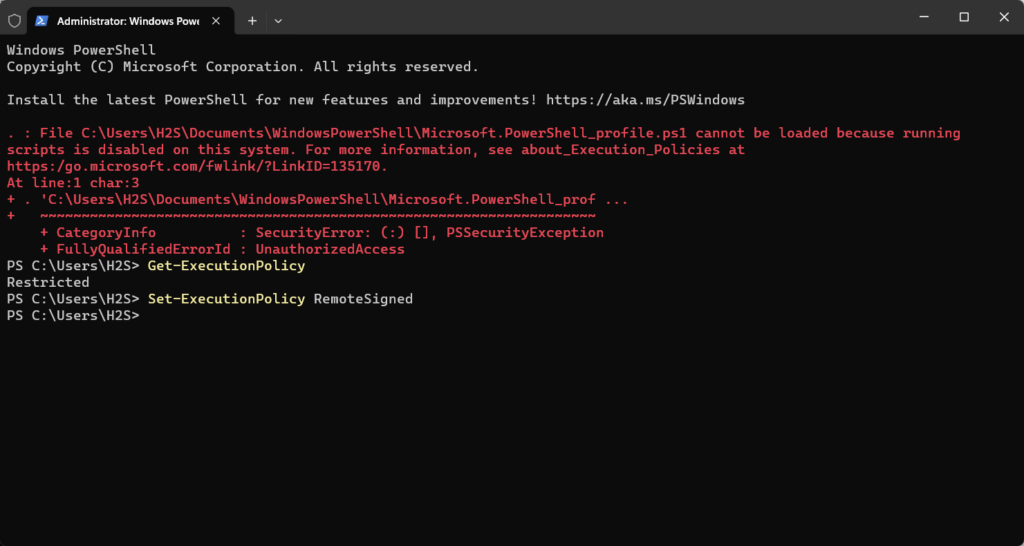Click the RemoteSigned argument text
1024x546 pixels.
tap(363, 299)
